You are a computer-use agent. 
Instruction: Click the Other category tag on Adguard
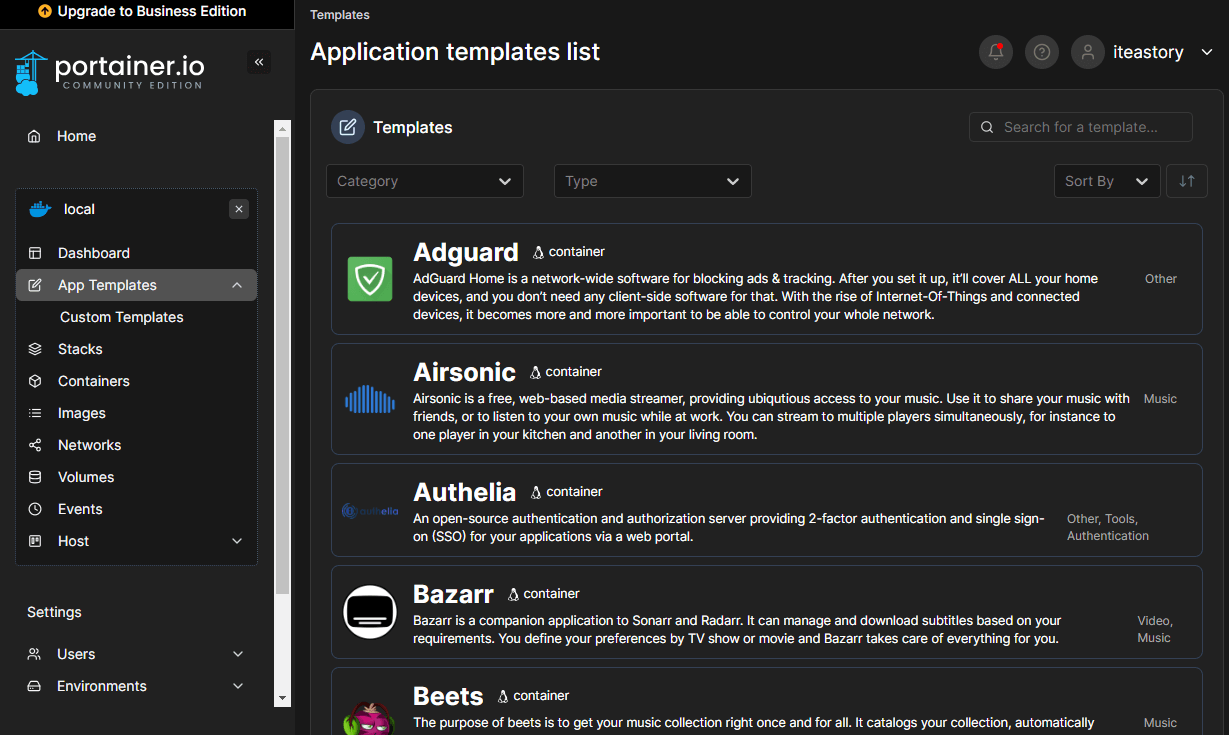(1161, 279)
